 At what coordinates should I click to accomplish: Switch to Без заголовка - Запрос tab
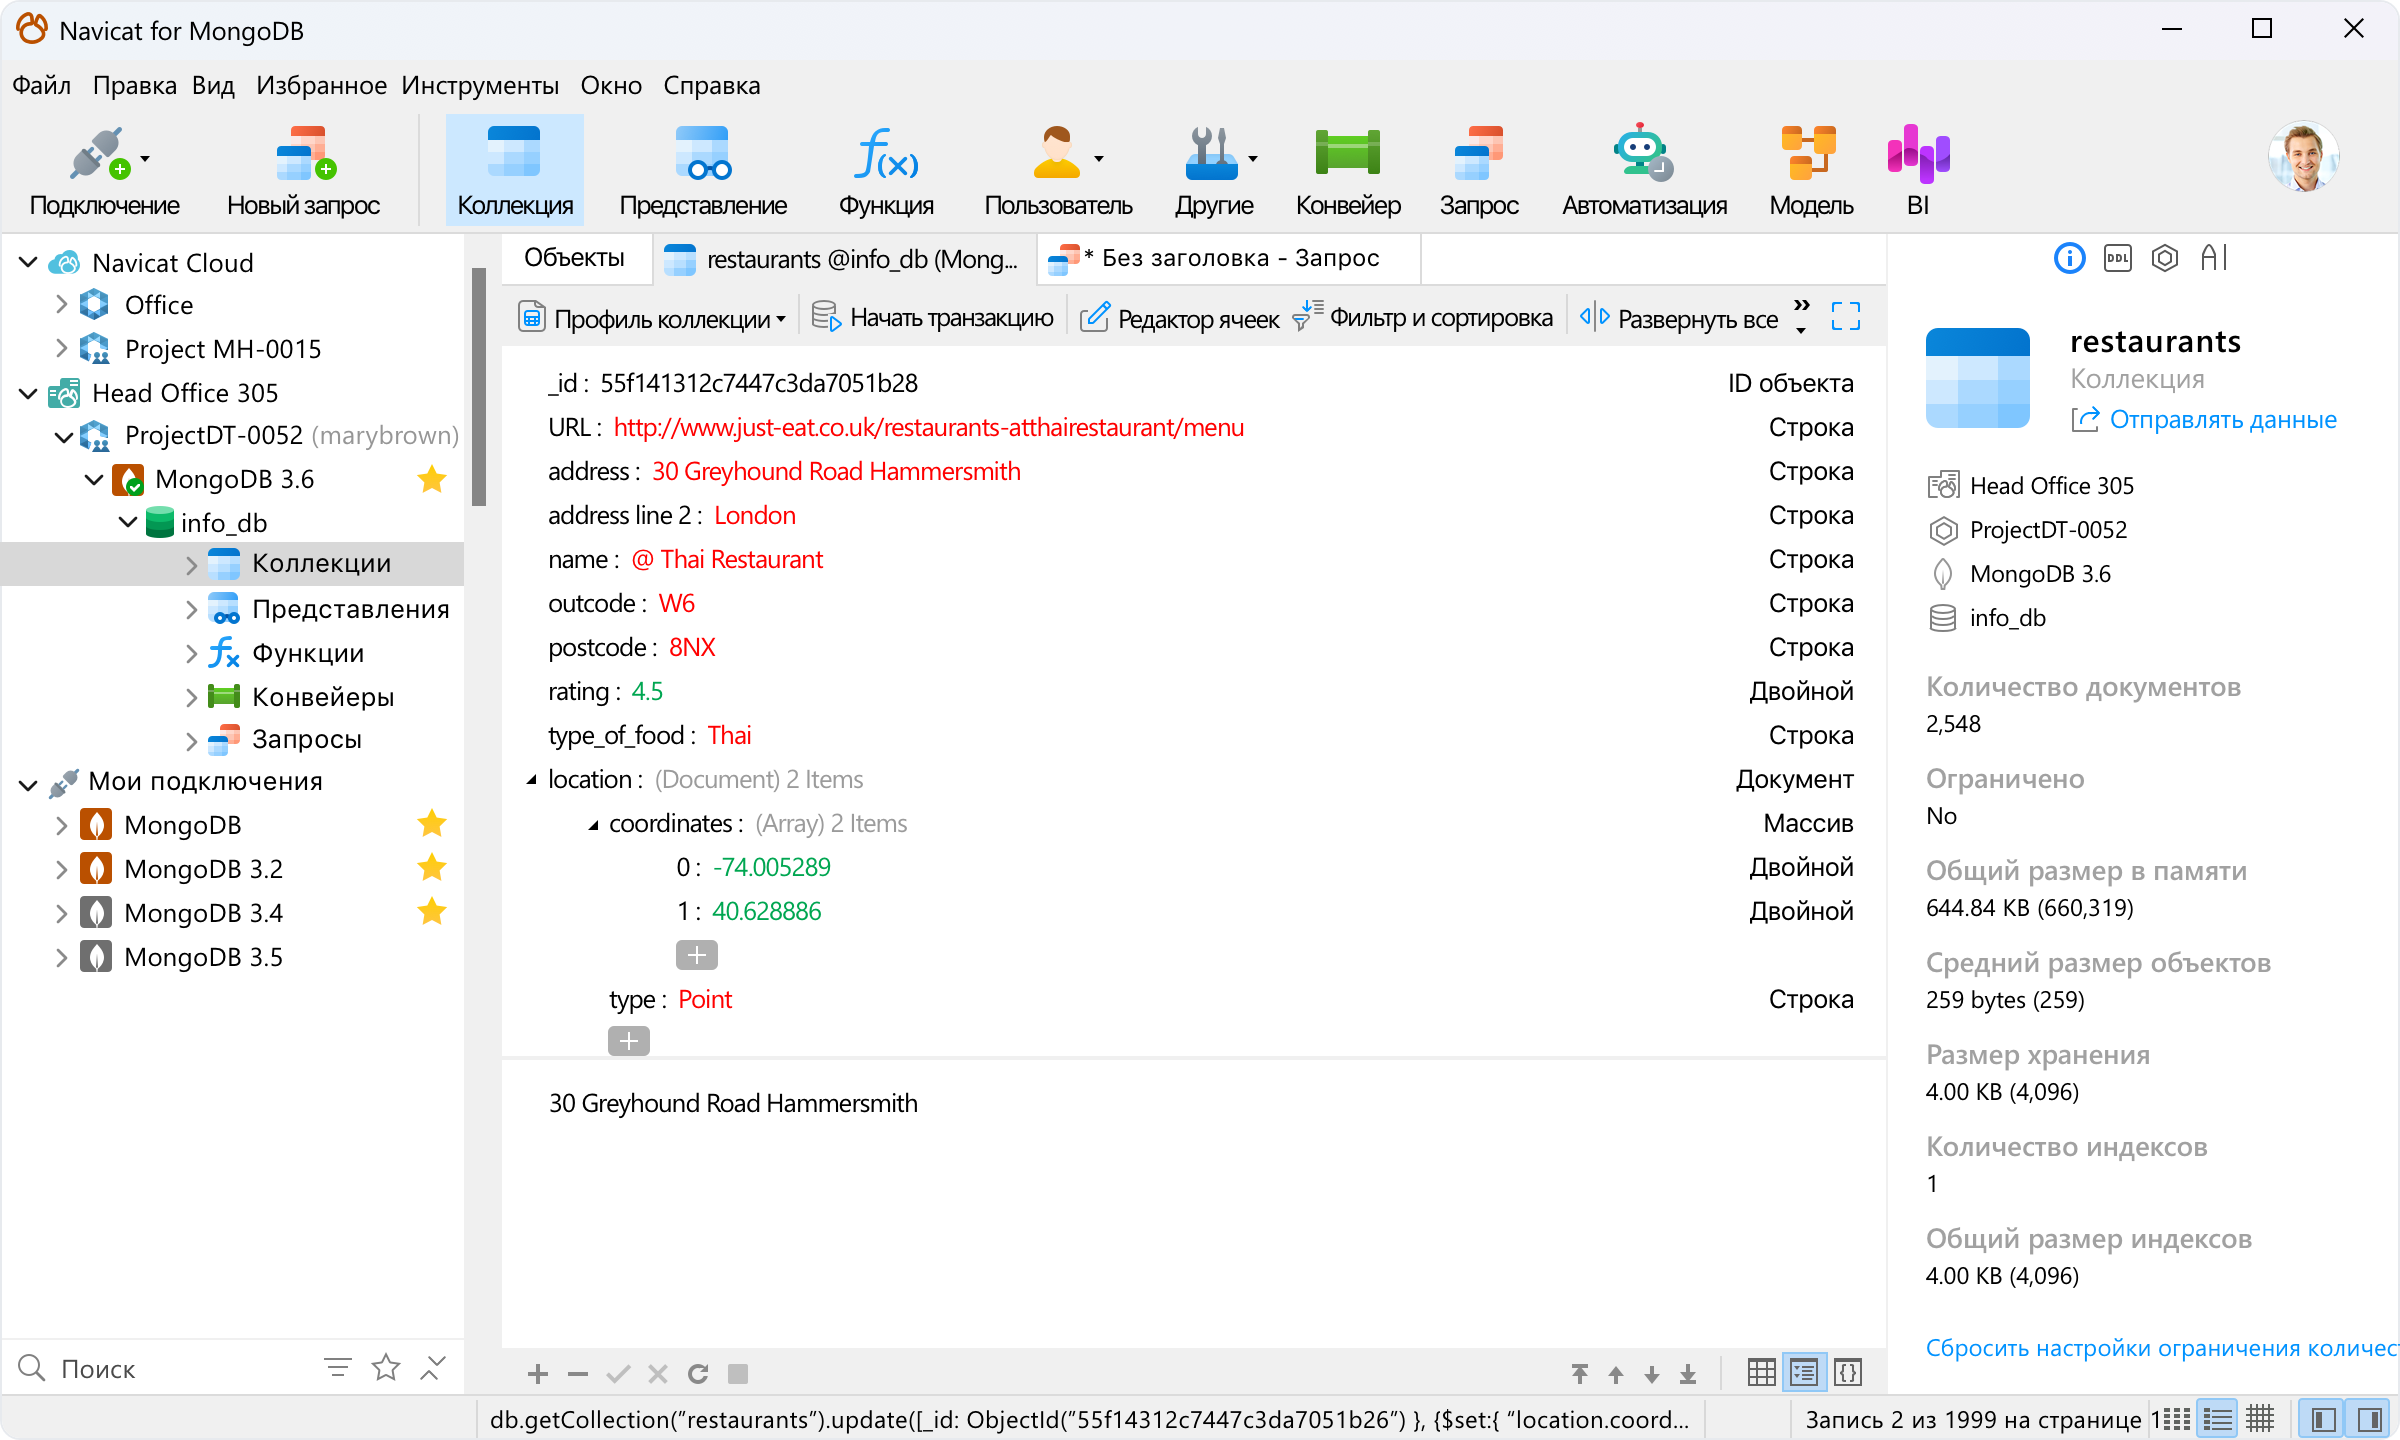pyautogui.click(x=1228, y=259)
